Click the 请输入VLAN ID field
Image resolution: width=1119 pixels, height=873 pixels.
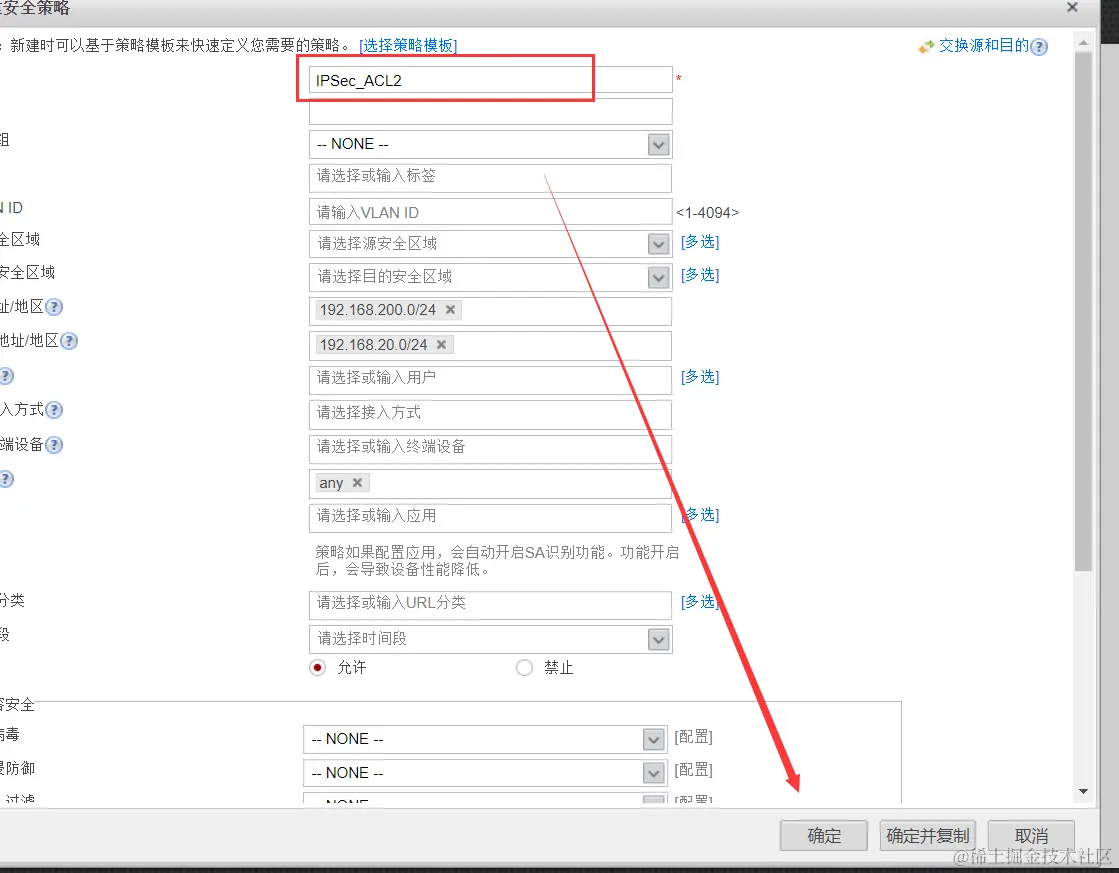point(491,212)
